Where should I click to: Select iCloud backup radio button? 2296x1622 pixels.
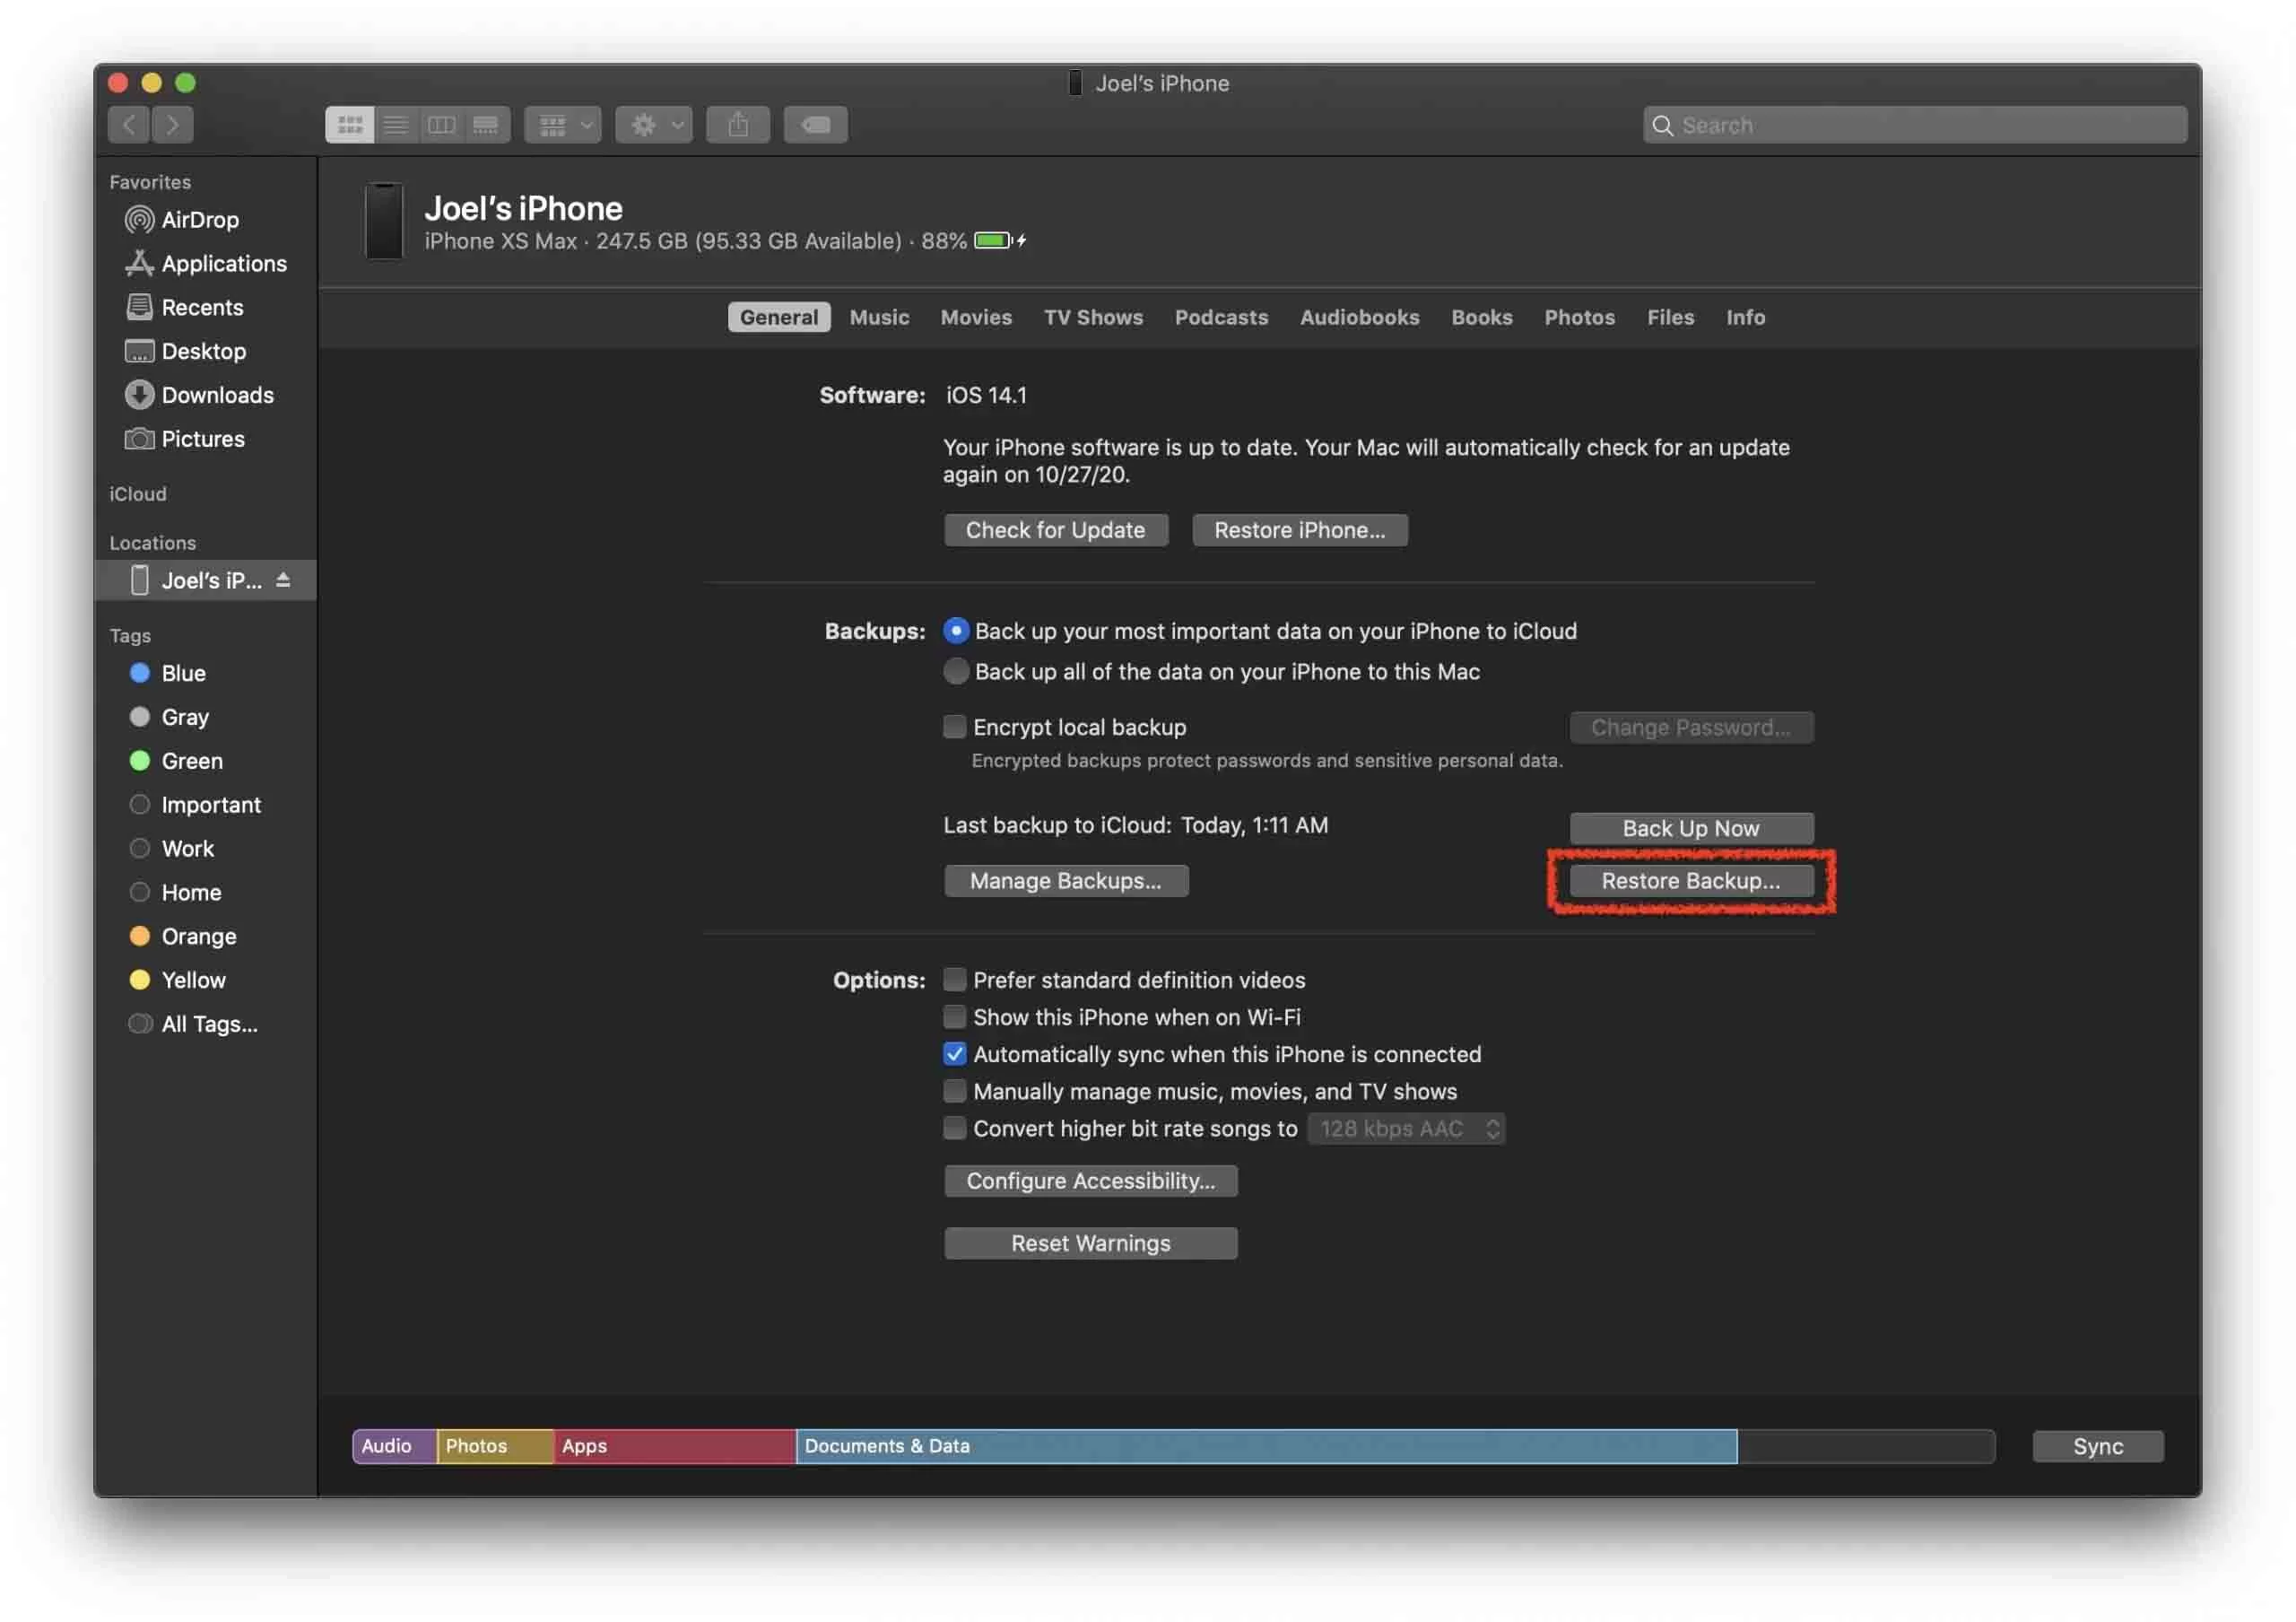[954, 630]
